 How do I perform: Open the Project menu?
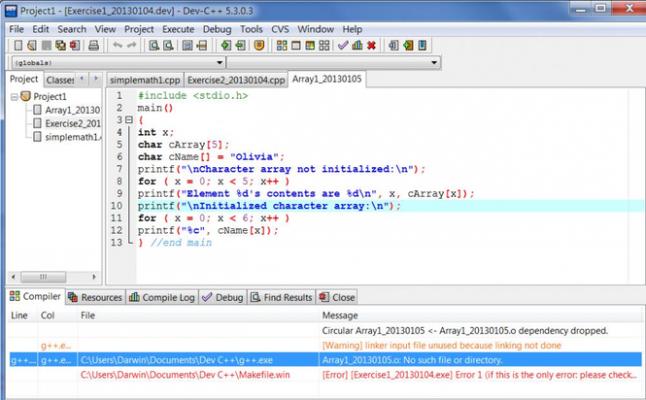click(x=139, y=29)
